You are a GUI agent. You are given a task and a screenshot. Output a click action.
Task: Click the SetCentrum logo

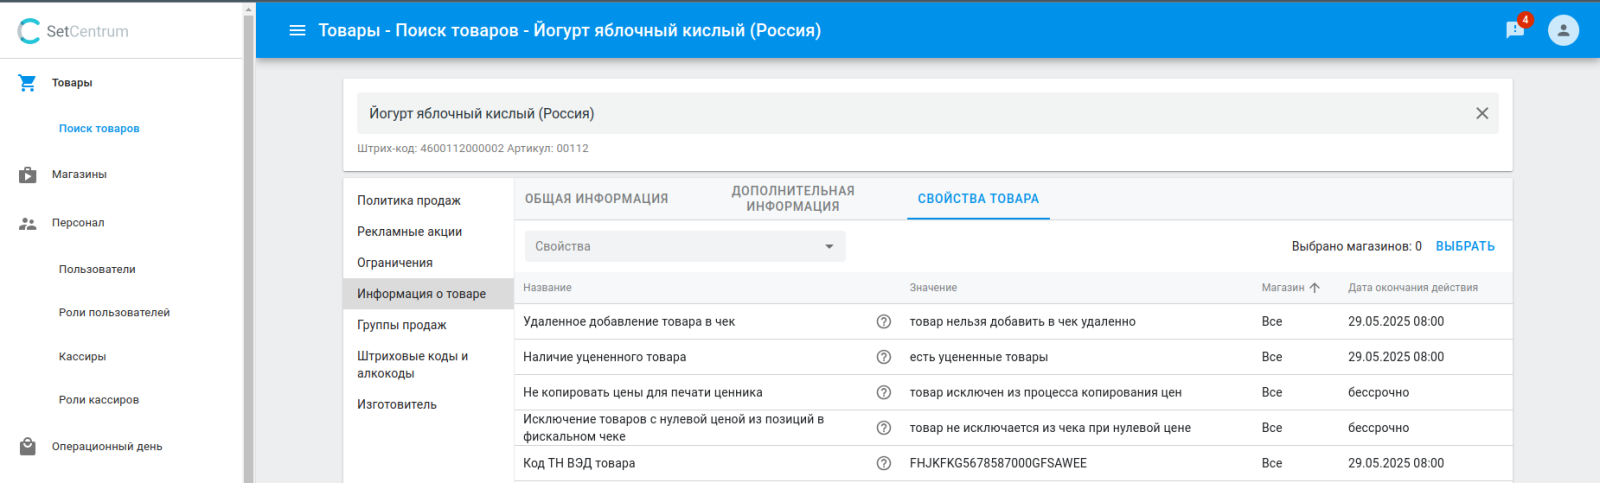click(x=73, y=31)
